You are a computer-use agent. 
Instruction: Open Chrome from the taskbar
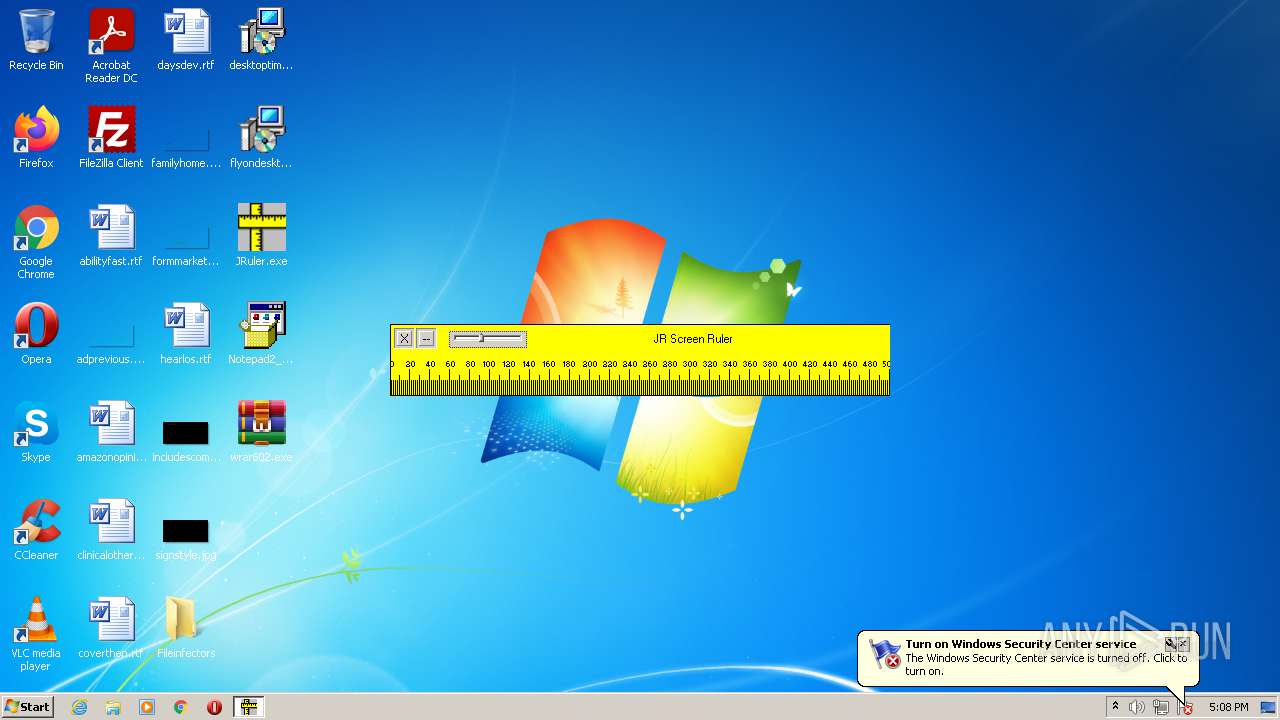[x=181, y=707]
